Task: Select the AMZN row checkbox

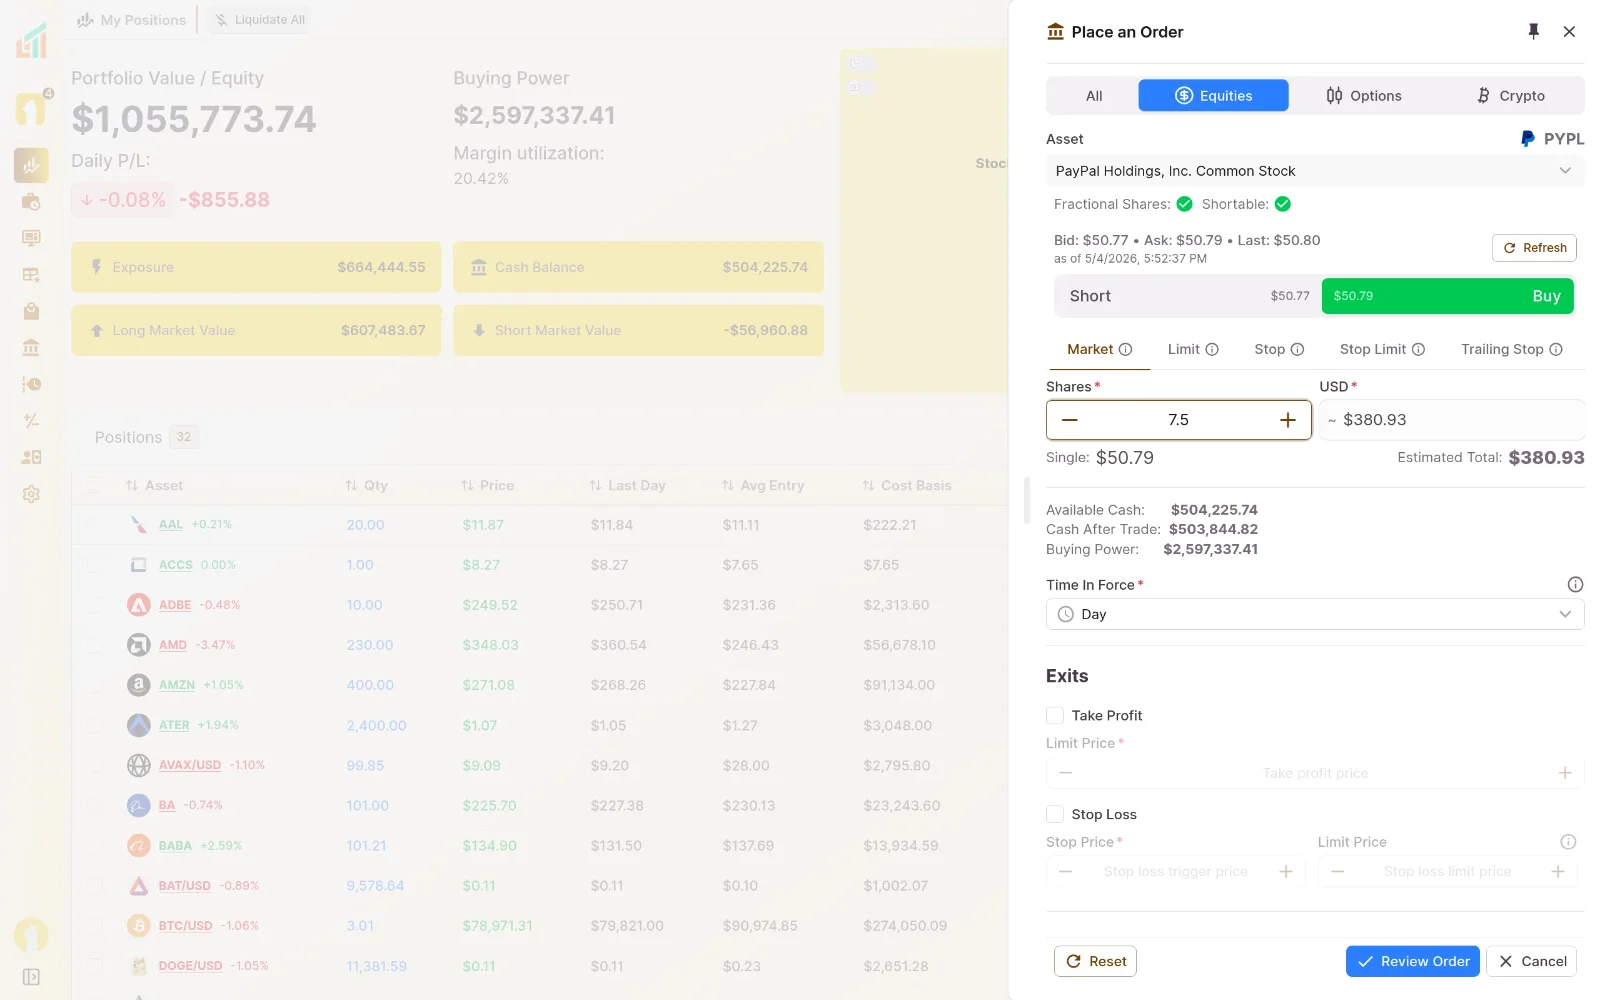Action: pyautogui.click(x=95, y=685)
